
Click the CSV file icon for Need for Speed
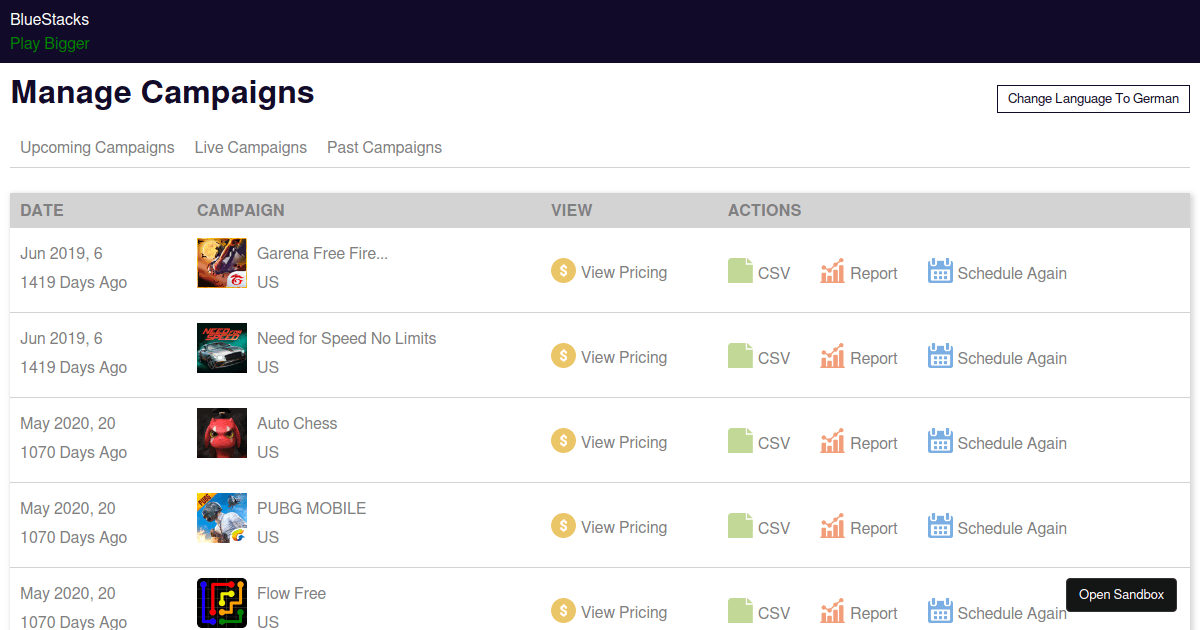(740, 354)
